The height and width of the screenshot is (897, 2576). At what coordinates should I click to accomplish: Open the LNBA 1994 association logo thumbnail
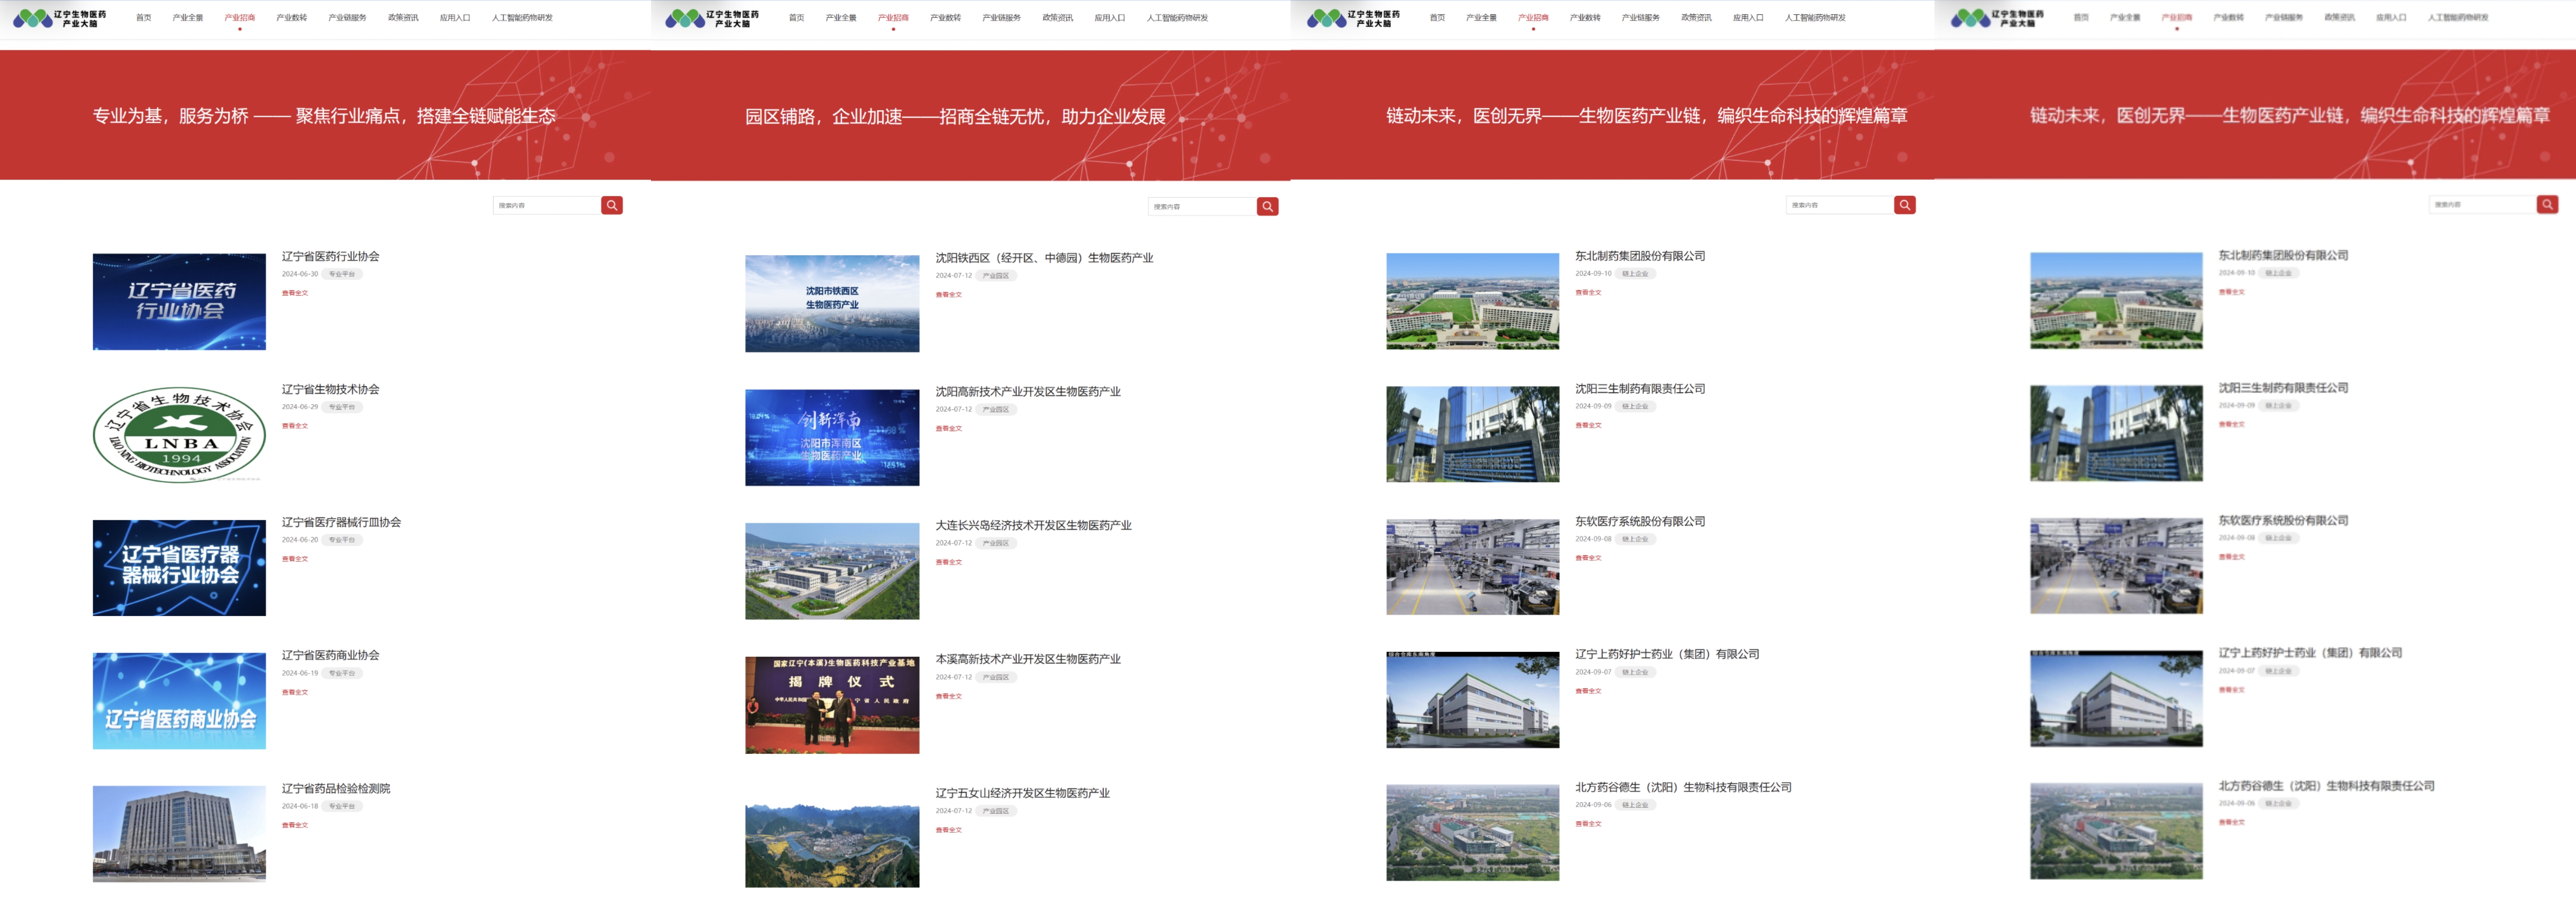179,434
